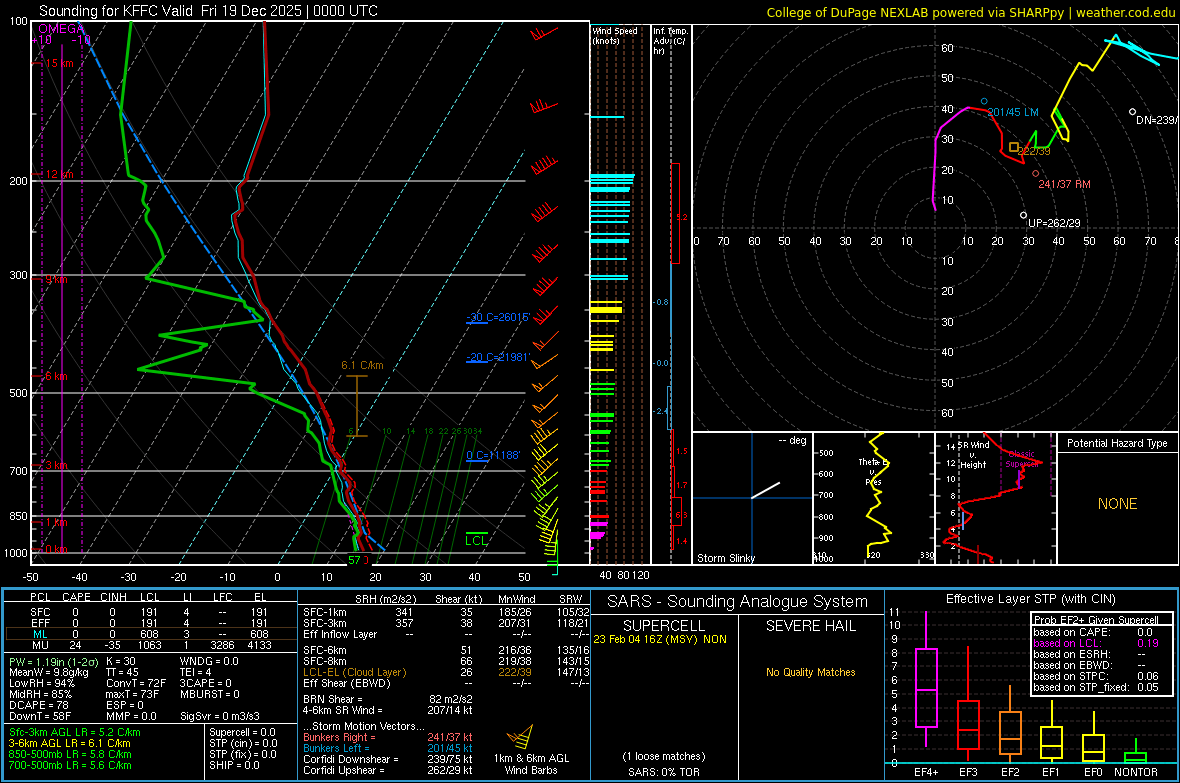The width and height of the screenshot is (1180, 783).
Task: Click the white DN=239 circle marker
Action: tap(1132, 112)
